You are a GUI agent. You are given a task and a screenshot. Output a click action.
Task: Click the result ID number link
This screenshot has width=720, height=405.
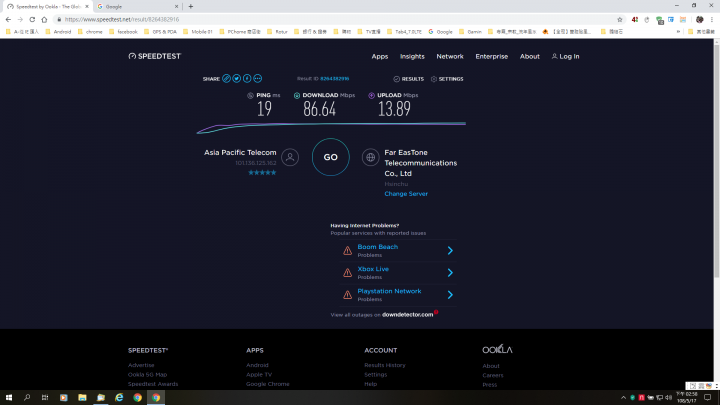334,79
